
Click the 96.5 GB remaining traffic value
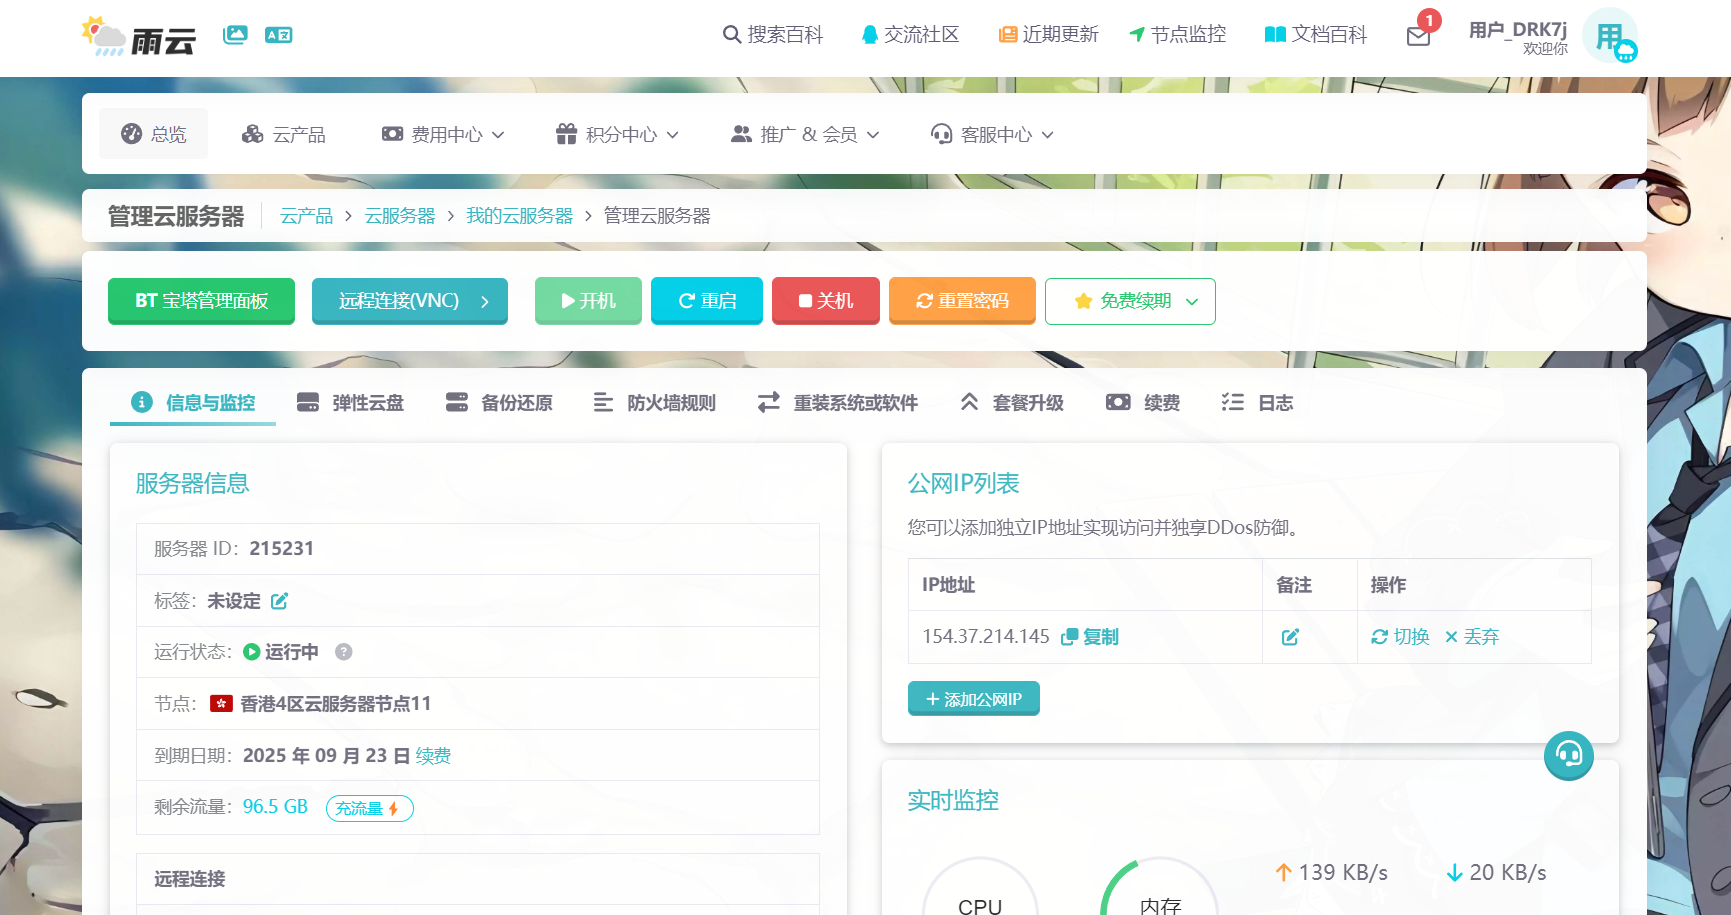click(275, 807)
